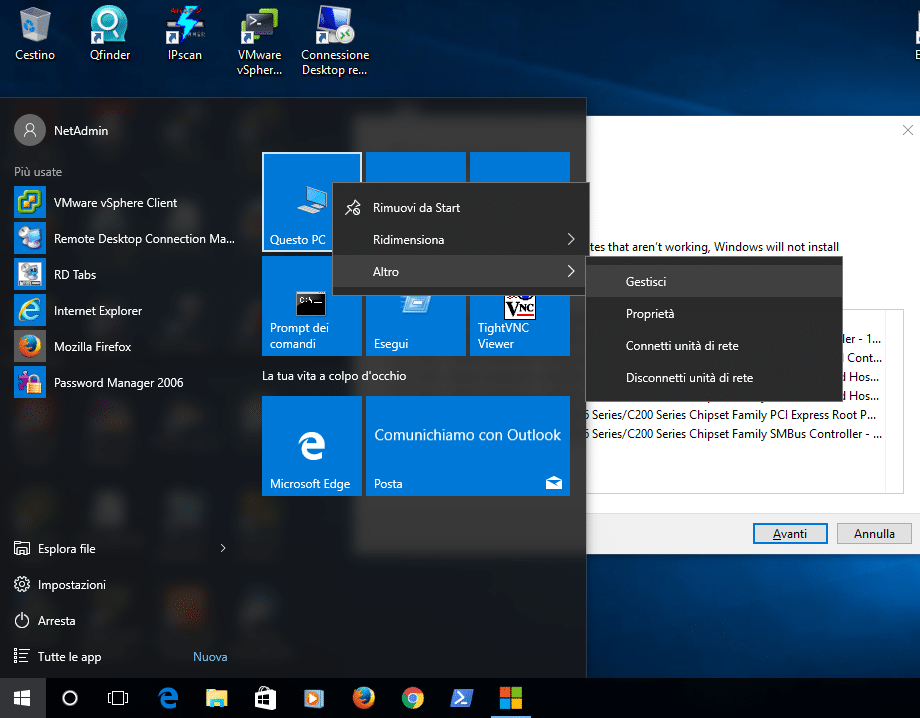The width and height of the screenshot is (920, 718).
Task: Select Disconnetti unità di rete
Action: [714, 378]
